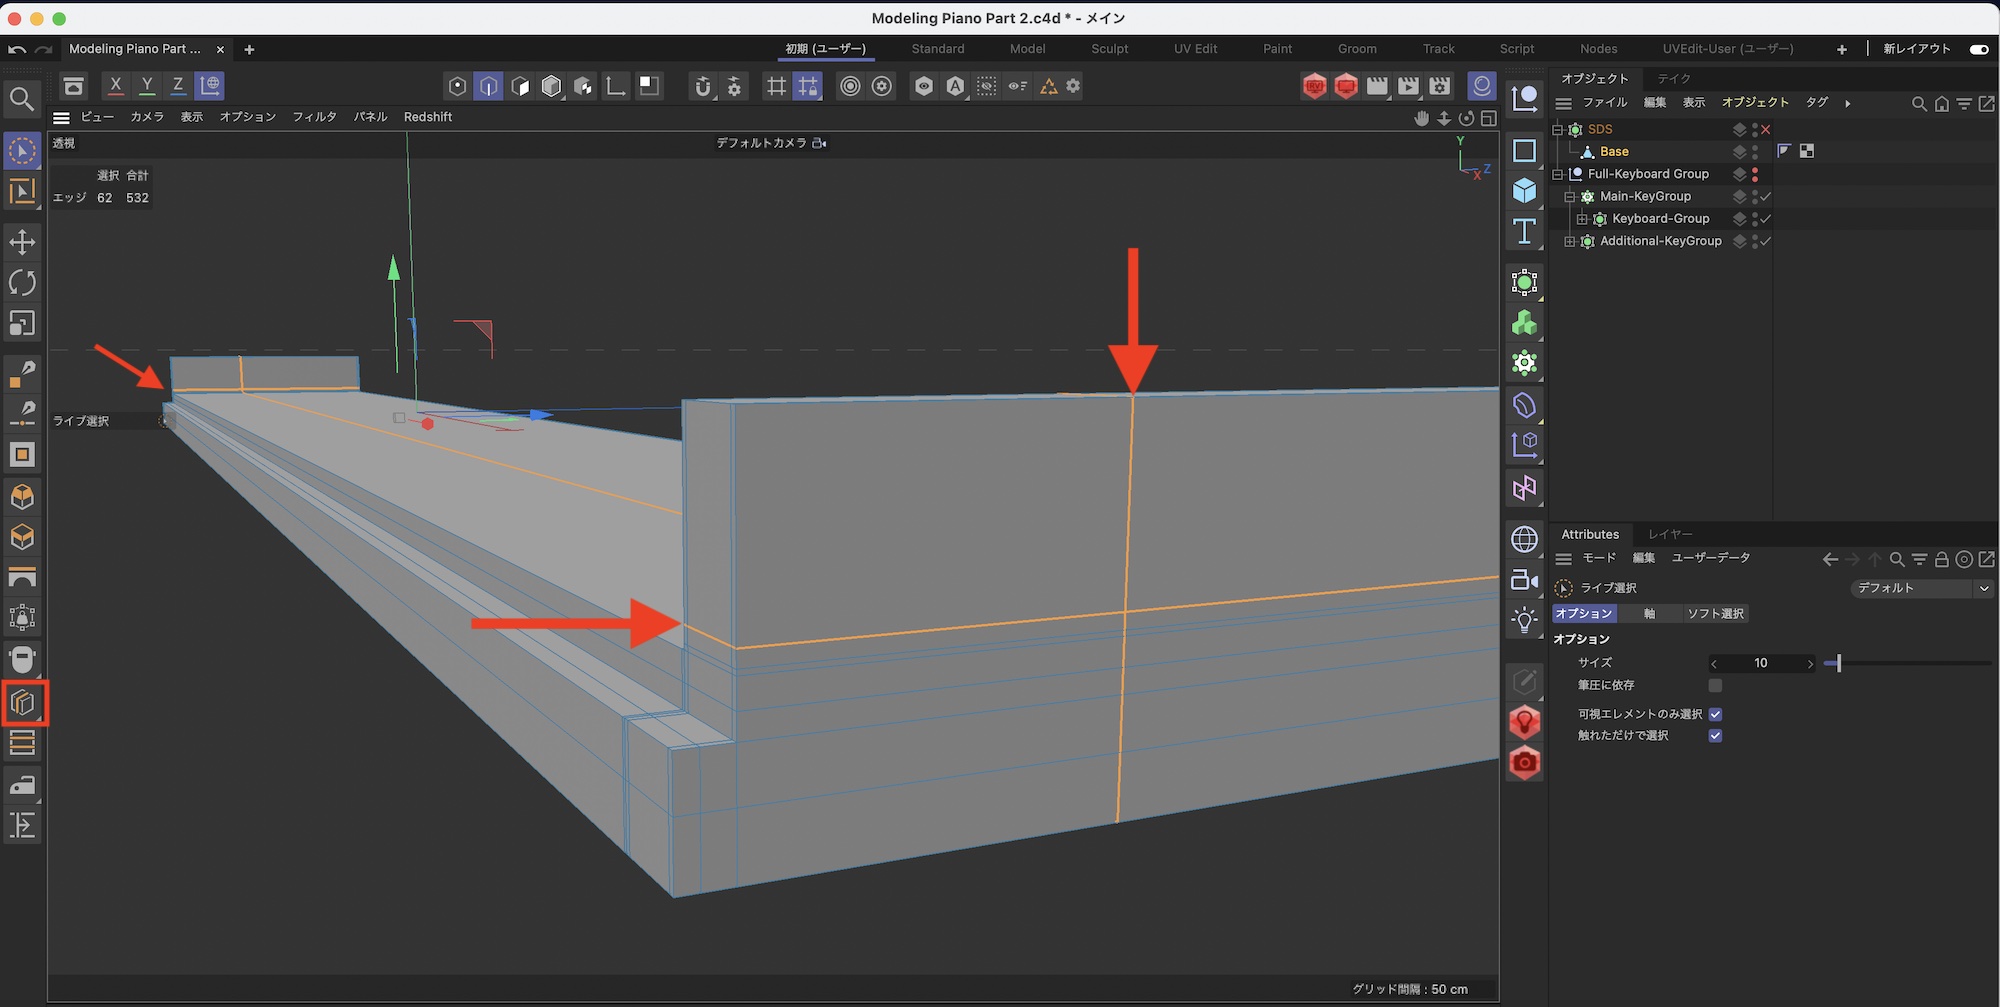Image resolution: width=2000 pixels, height=1007 pixels.
Task: Add a Text spline object
Action: (x=1524, y=232)
